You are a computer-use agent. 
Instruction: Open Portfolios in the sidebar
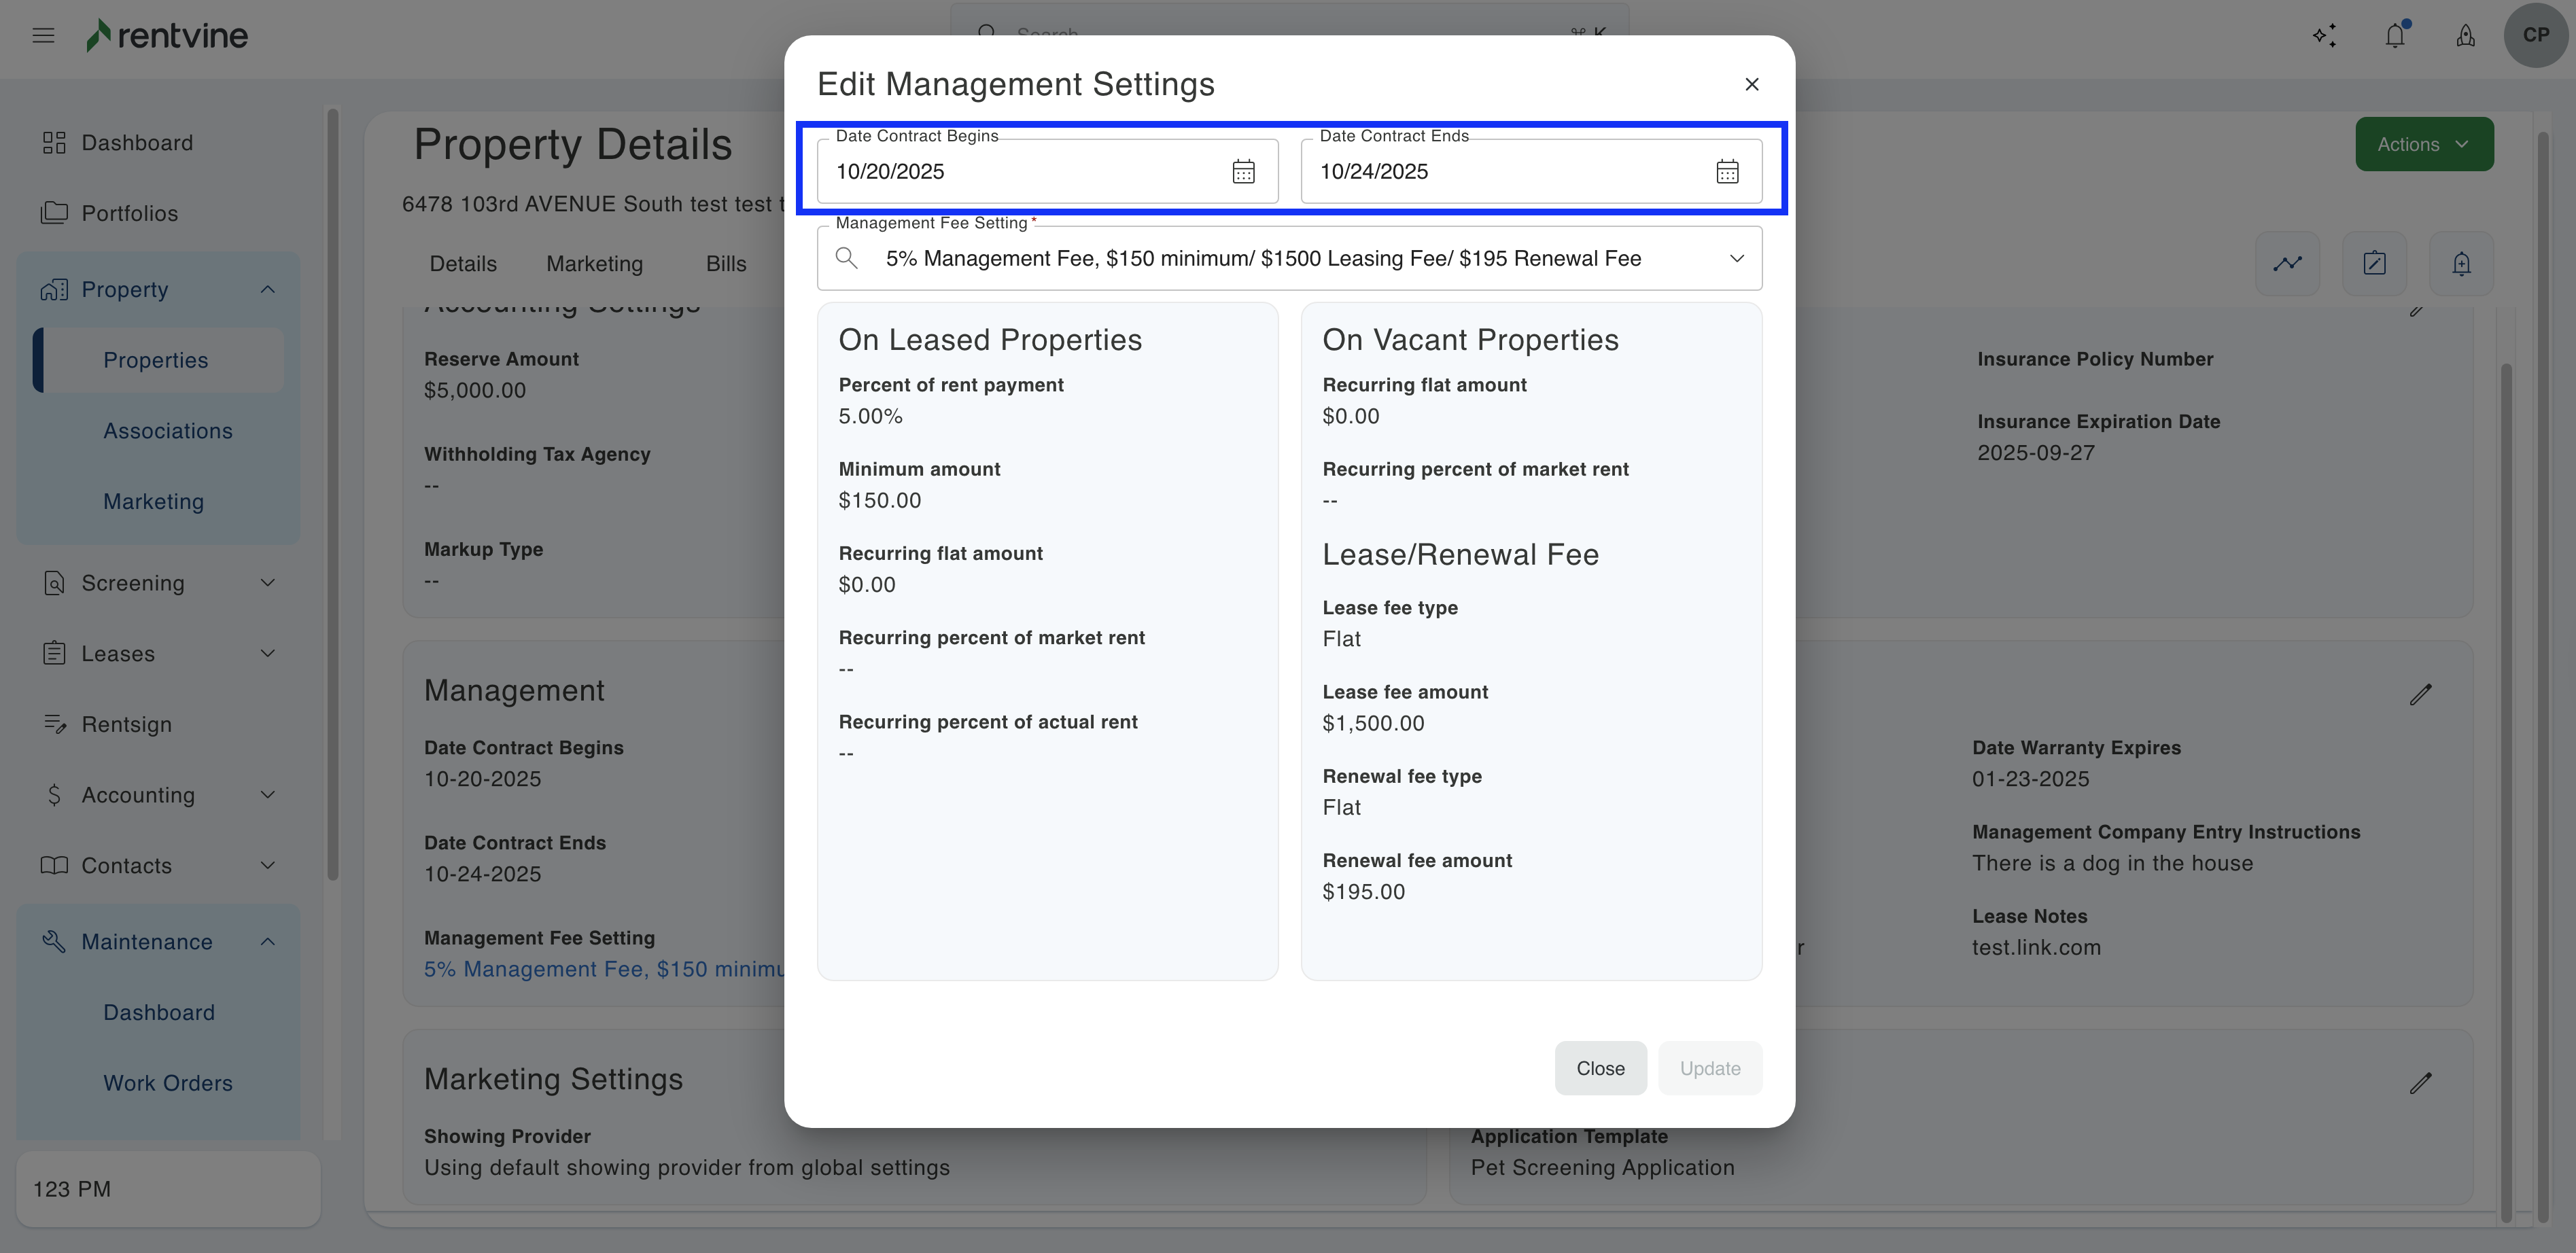(129, 213)
